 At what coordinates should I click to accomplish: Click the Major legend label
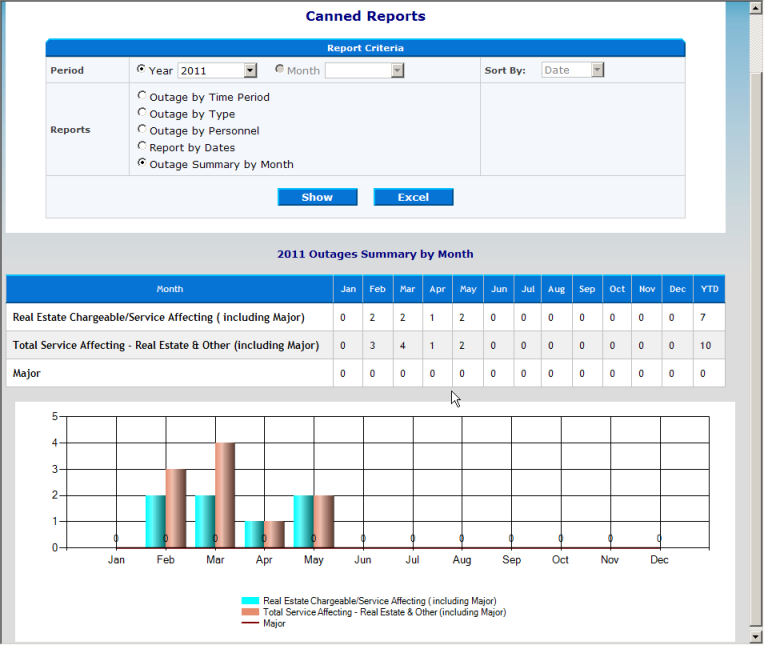pos(274,624)
